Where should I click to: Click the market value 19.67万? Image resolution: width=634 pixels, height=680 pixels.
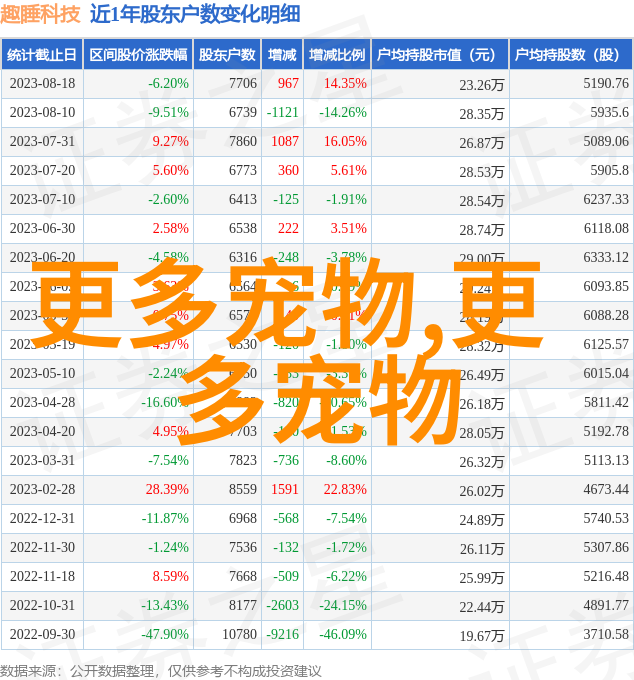[482, 636]
